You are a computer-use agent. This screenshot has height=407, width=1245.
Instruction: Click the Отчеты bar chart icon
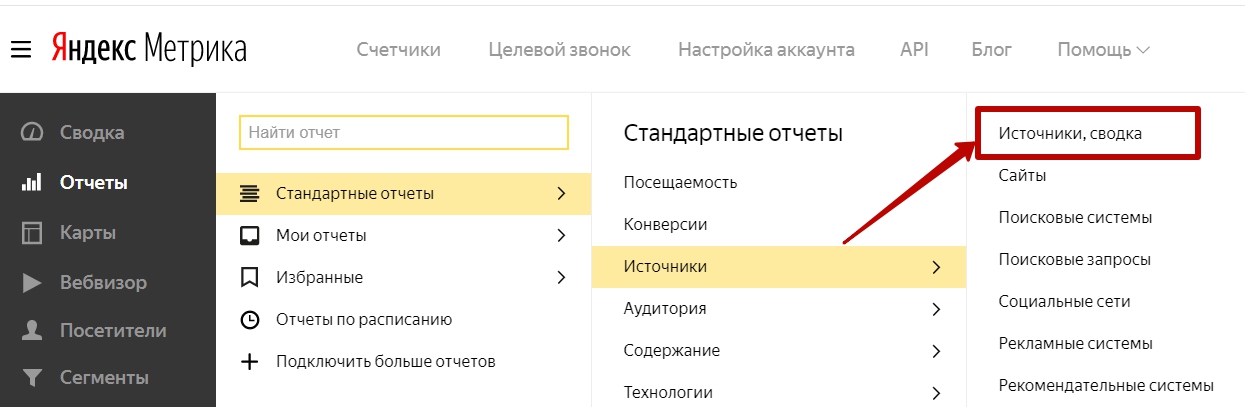(x=32, y=182)
